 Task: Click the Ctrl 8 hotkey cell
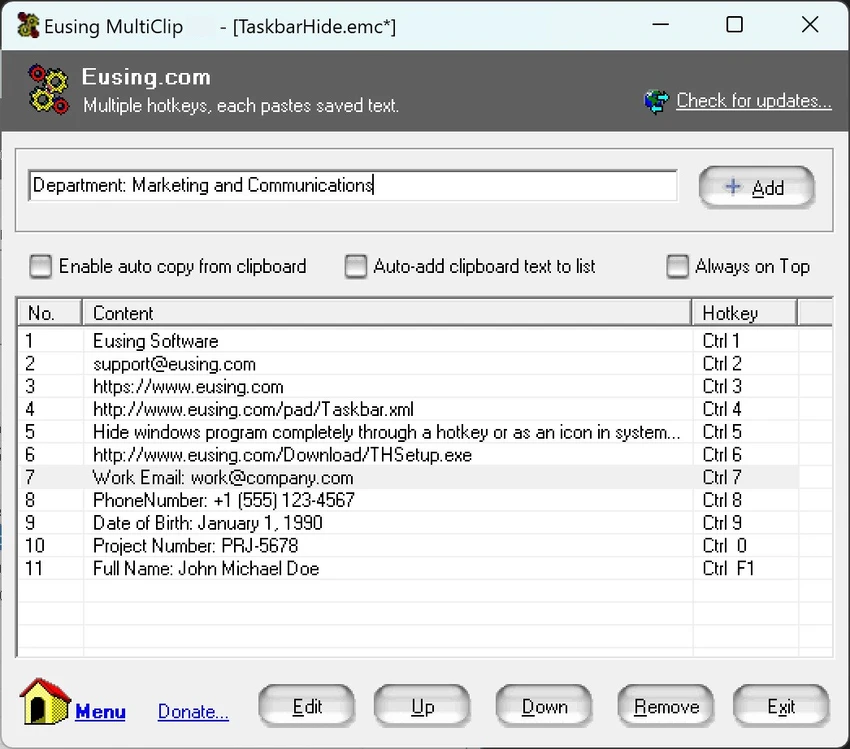point(745,500)
